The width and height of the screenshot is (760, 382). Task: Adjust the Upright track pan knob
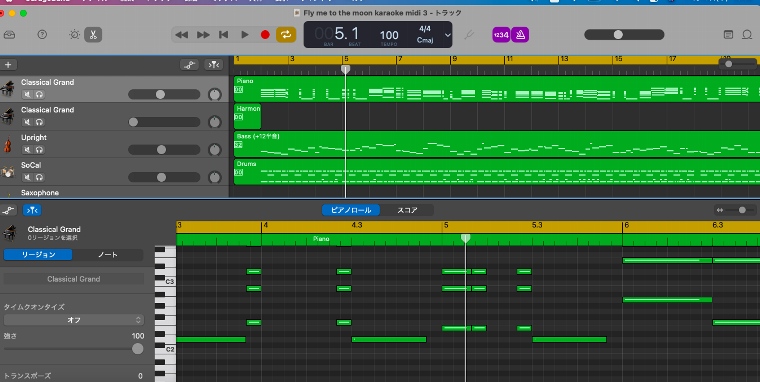point(215,150)
